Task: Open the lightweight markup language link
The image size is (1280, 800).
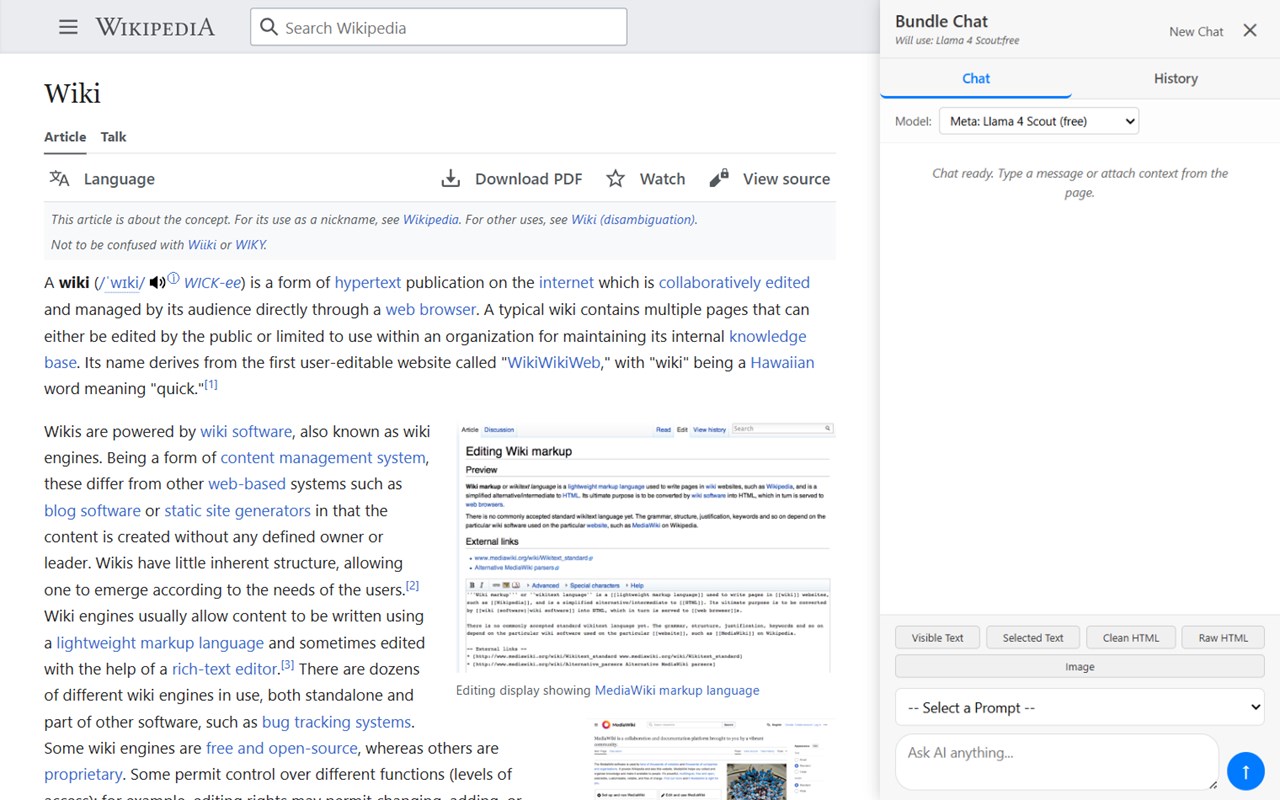Action: tap(160, 642)
